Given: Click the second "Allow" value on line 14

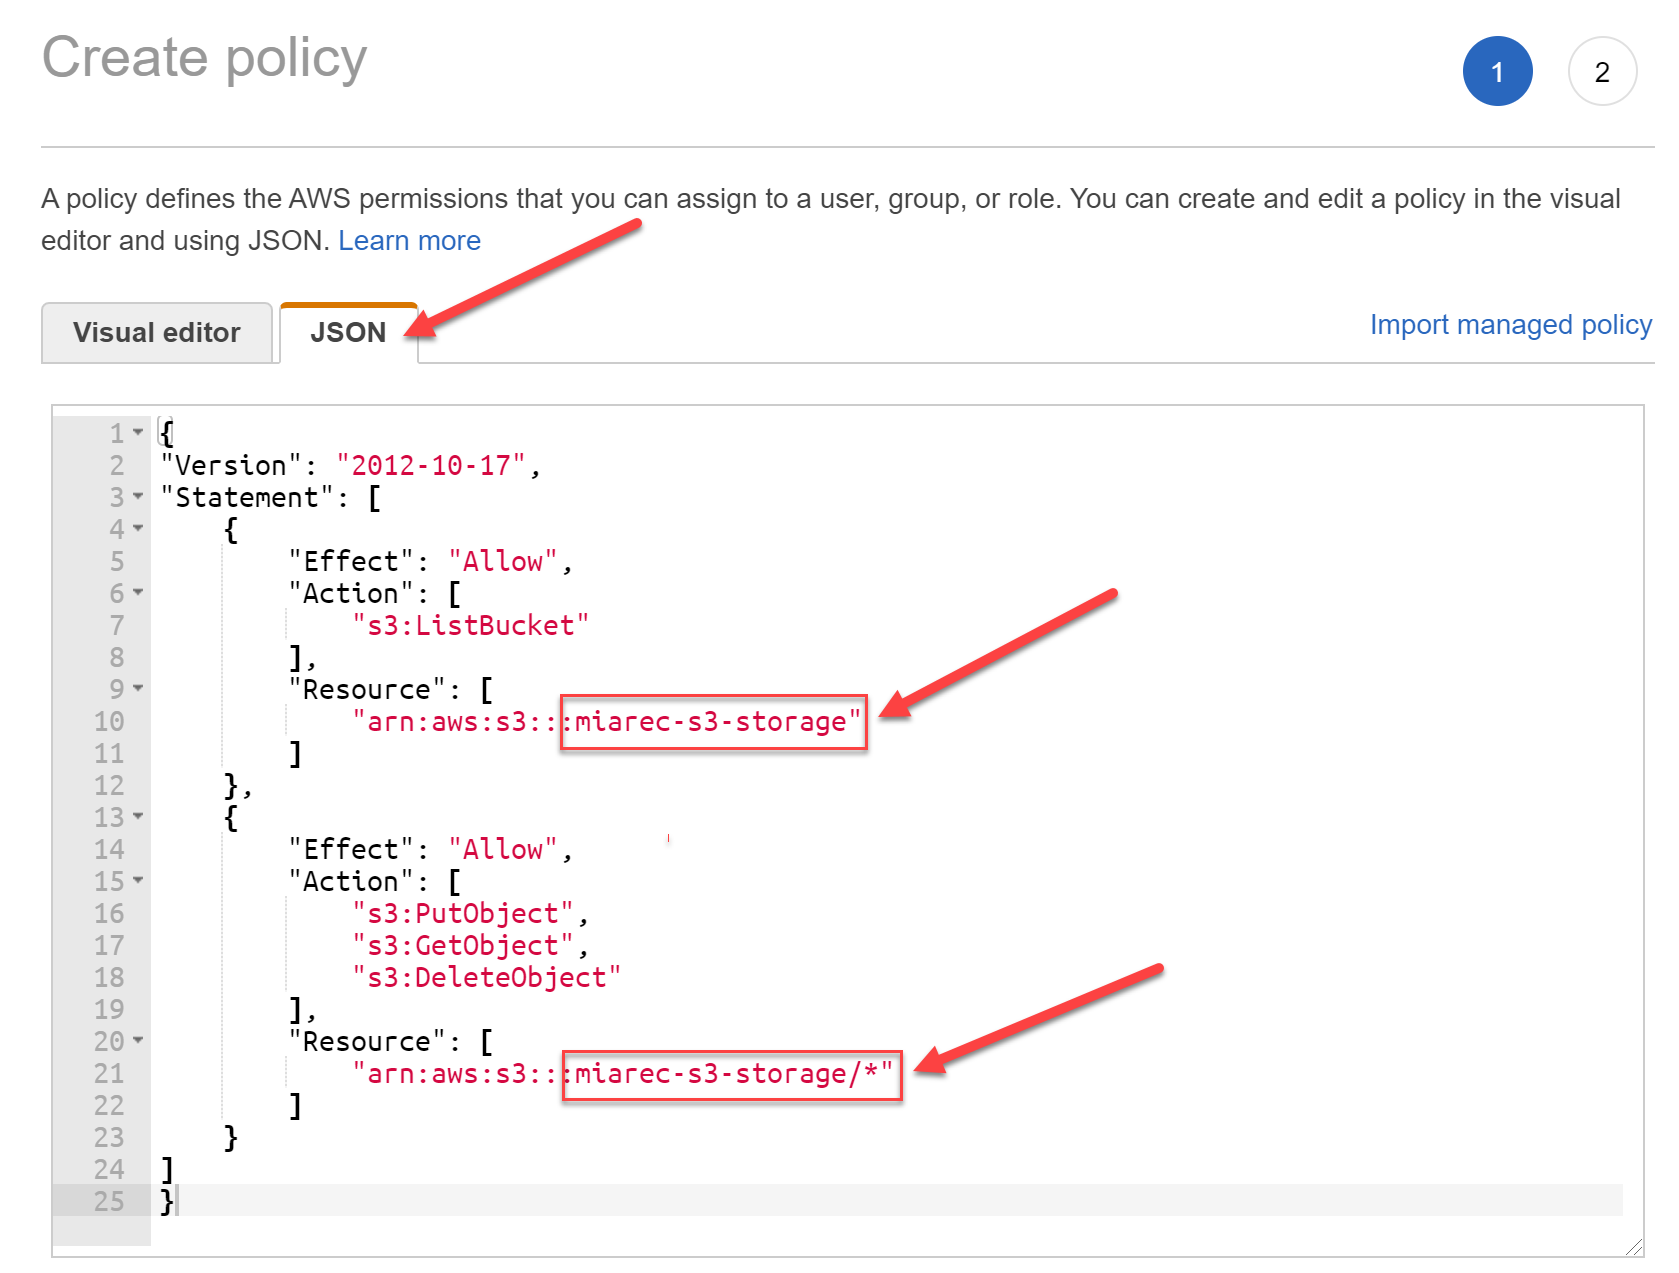Looking at the screenshot, I should [502, 849].
